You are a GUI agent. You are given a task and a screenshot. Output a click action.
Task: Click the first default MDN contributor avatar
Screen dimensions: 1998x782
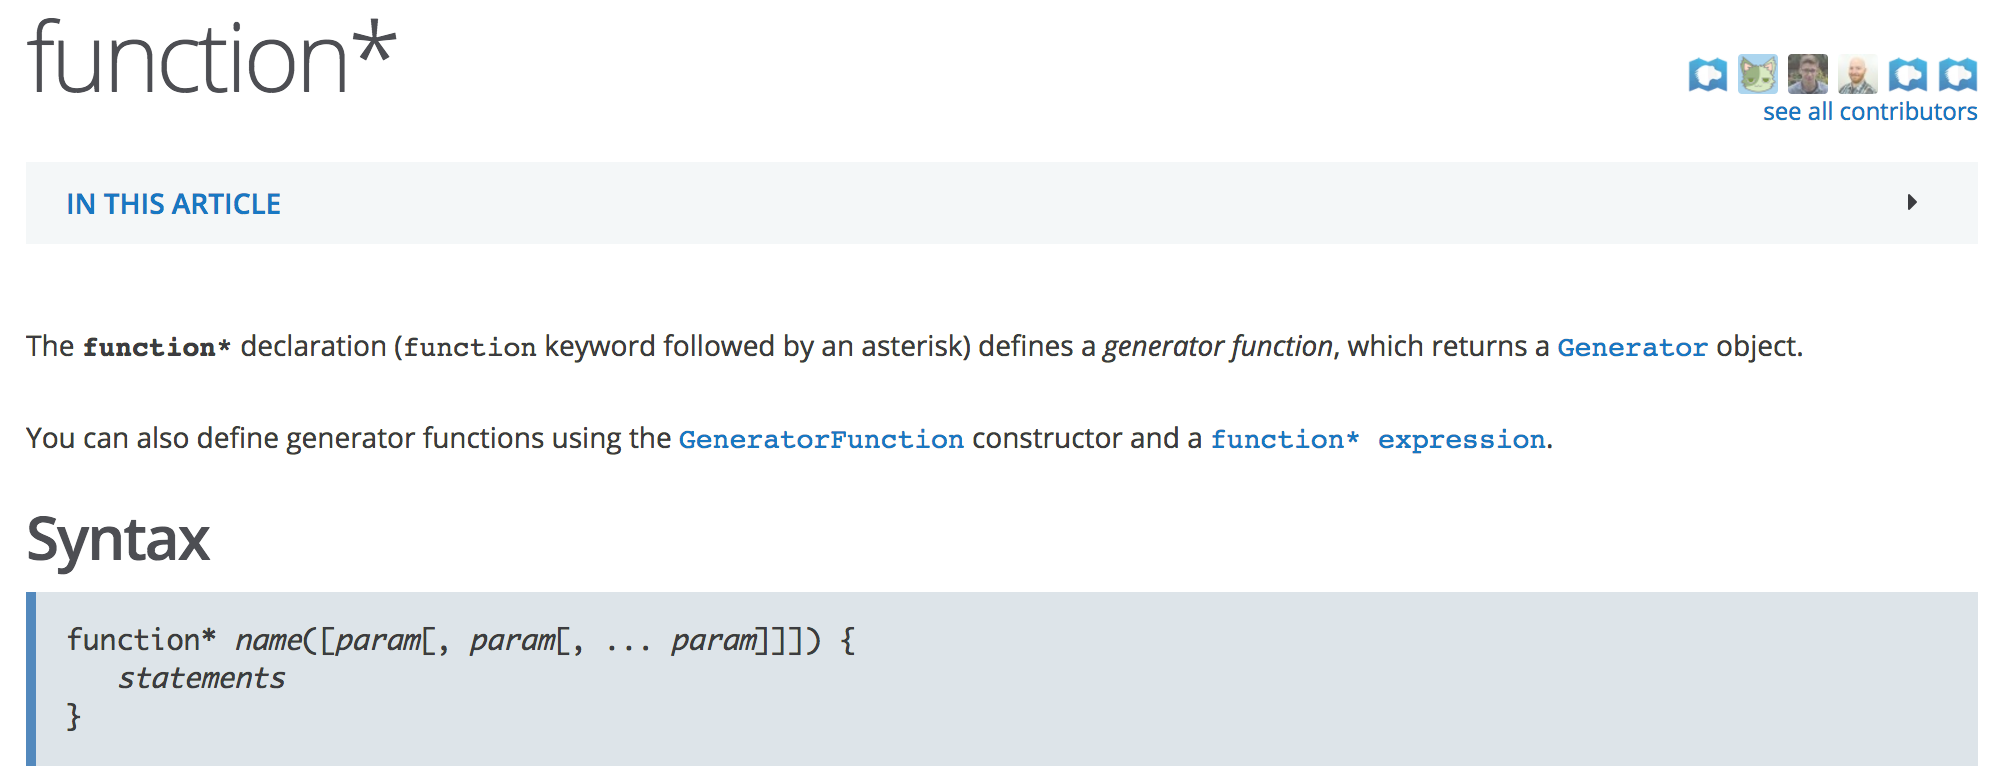coord(1707,74)
